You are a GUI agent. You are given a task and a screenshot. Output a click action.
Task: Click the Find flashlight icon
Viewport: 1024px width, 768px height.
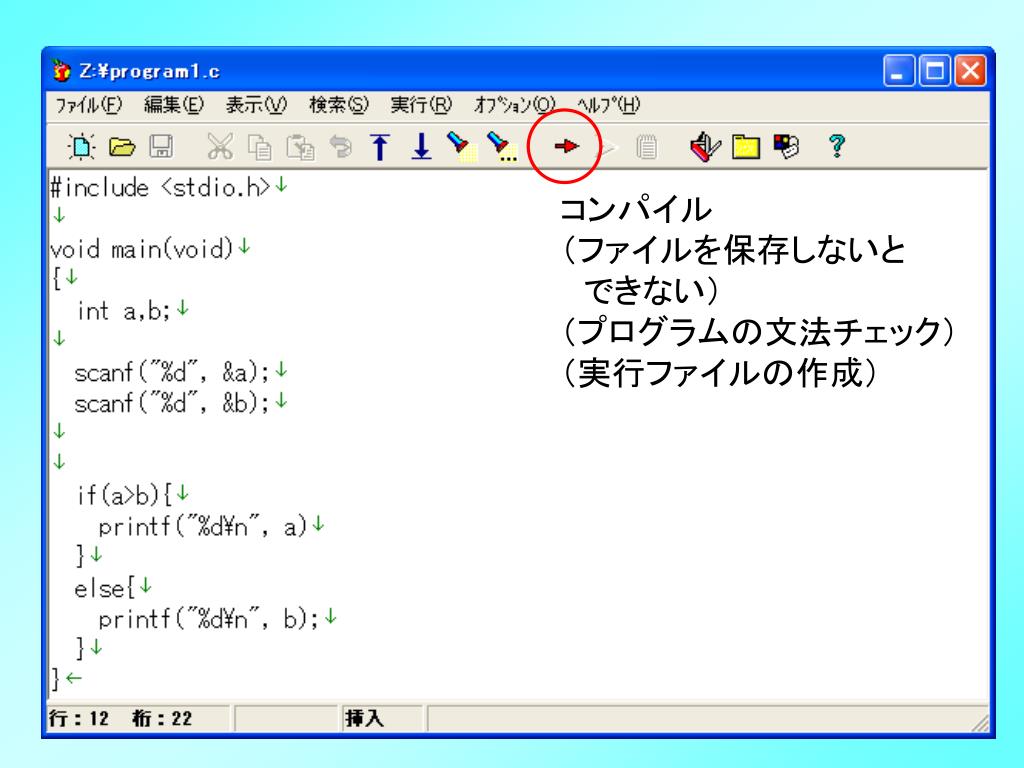461,146
